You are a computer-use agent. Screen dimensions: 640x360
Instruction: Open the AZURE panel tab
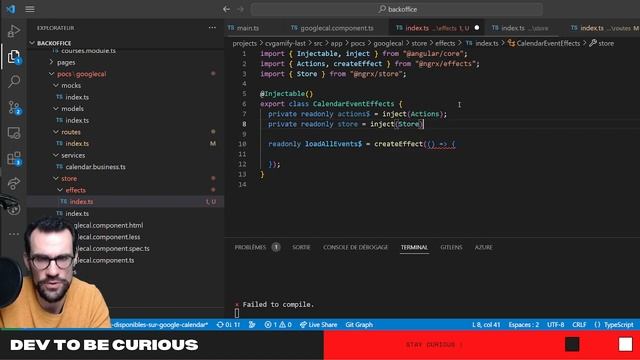click(x=484, y=247)
